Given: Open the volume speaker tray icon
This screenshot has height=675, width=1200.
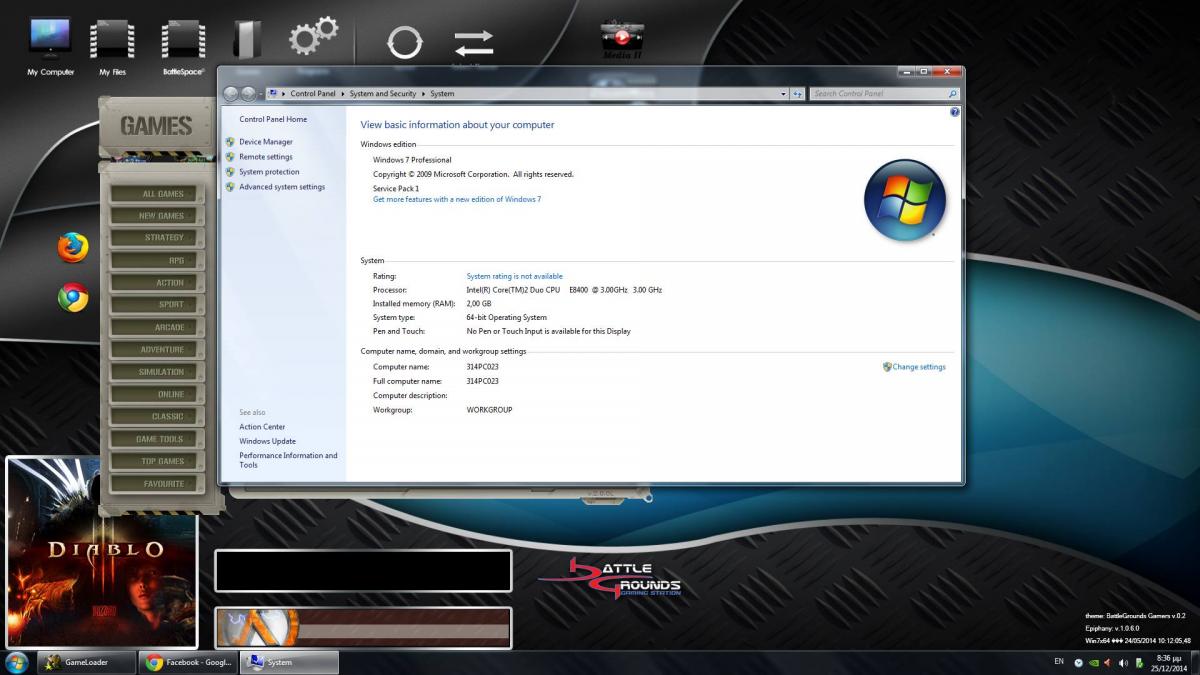Looking at the screenshot, I should [x=1123, y=663].
